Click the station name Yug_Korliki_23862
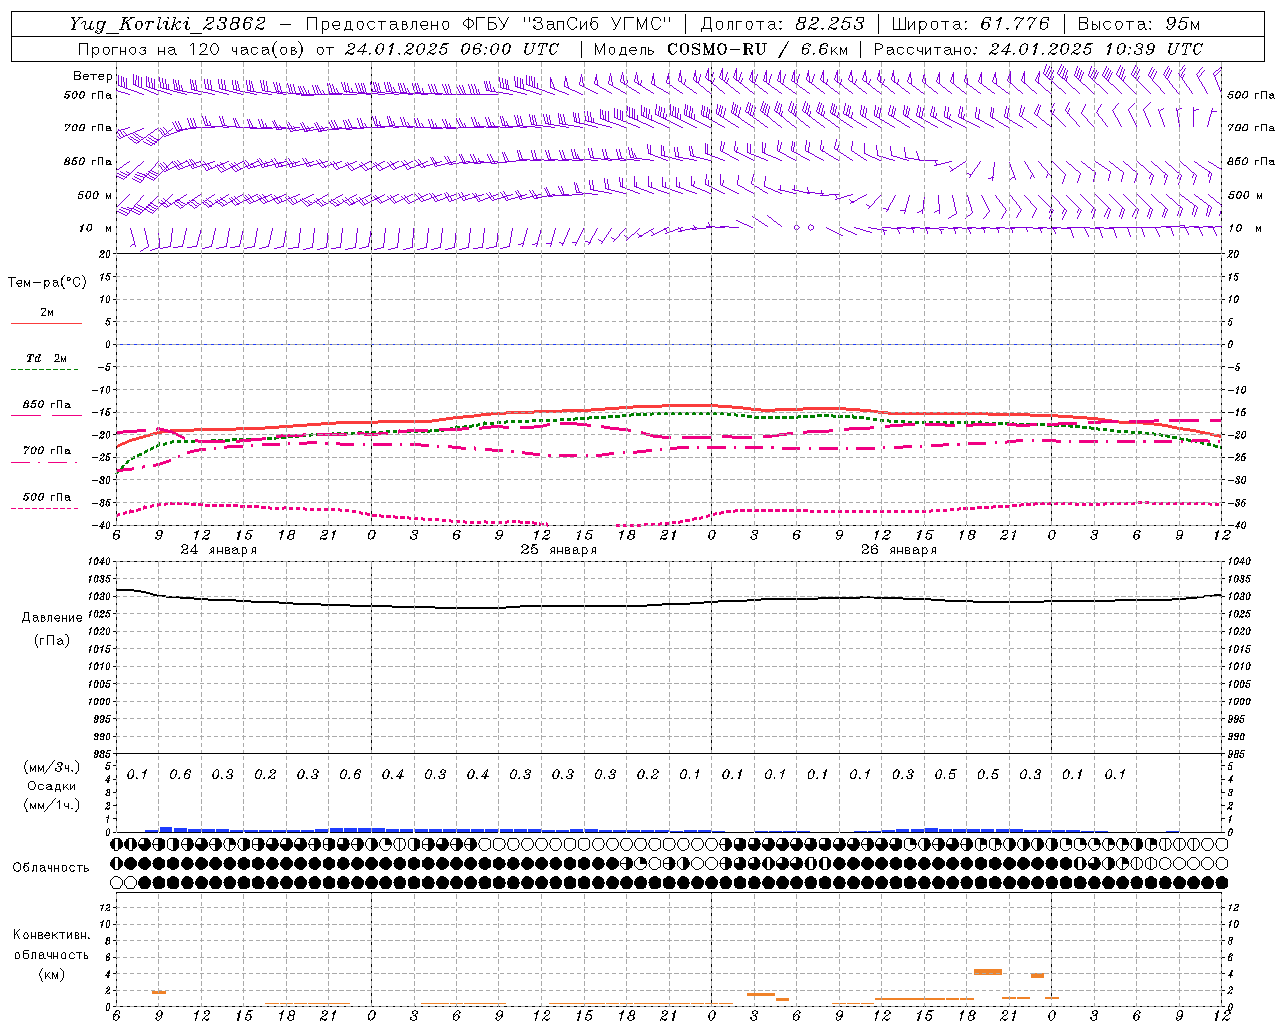The width and height of the screenshot is (1280, 1024). point(168,24)
